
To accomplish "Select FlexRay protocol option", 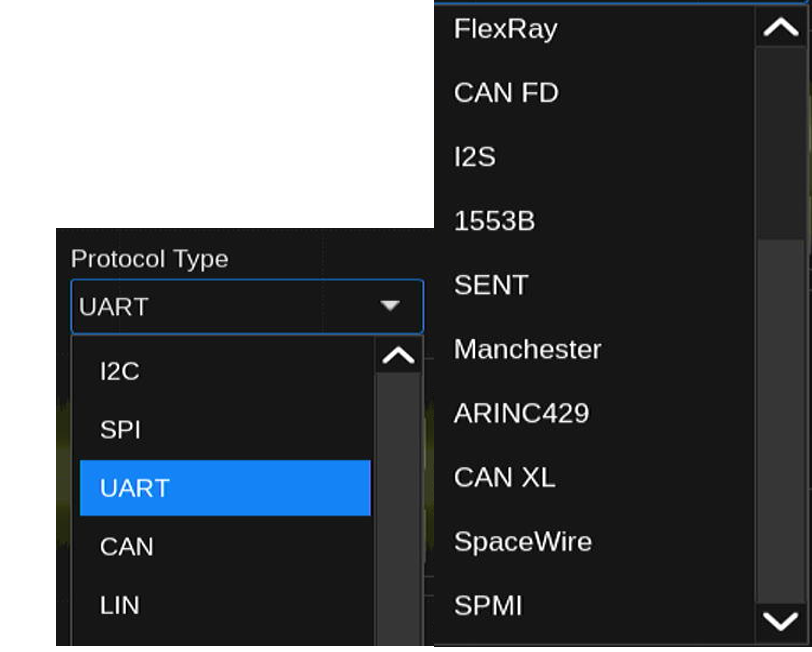I will (x=505, y=29).
